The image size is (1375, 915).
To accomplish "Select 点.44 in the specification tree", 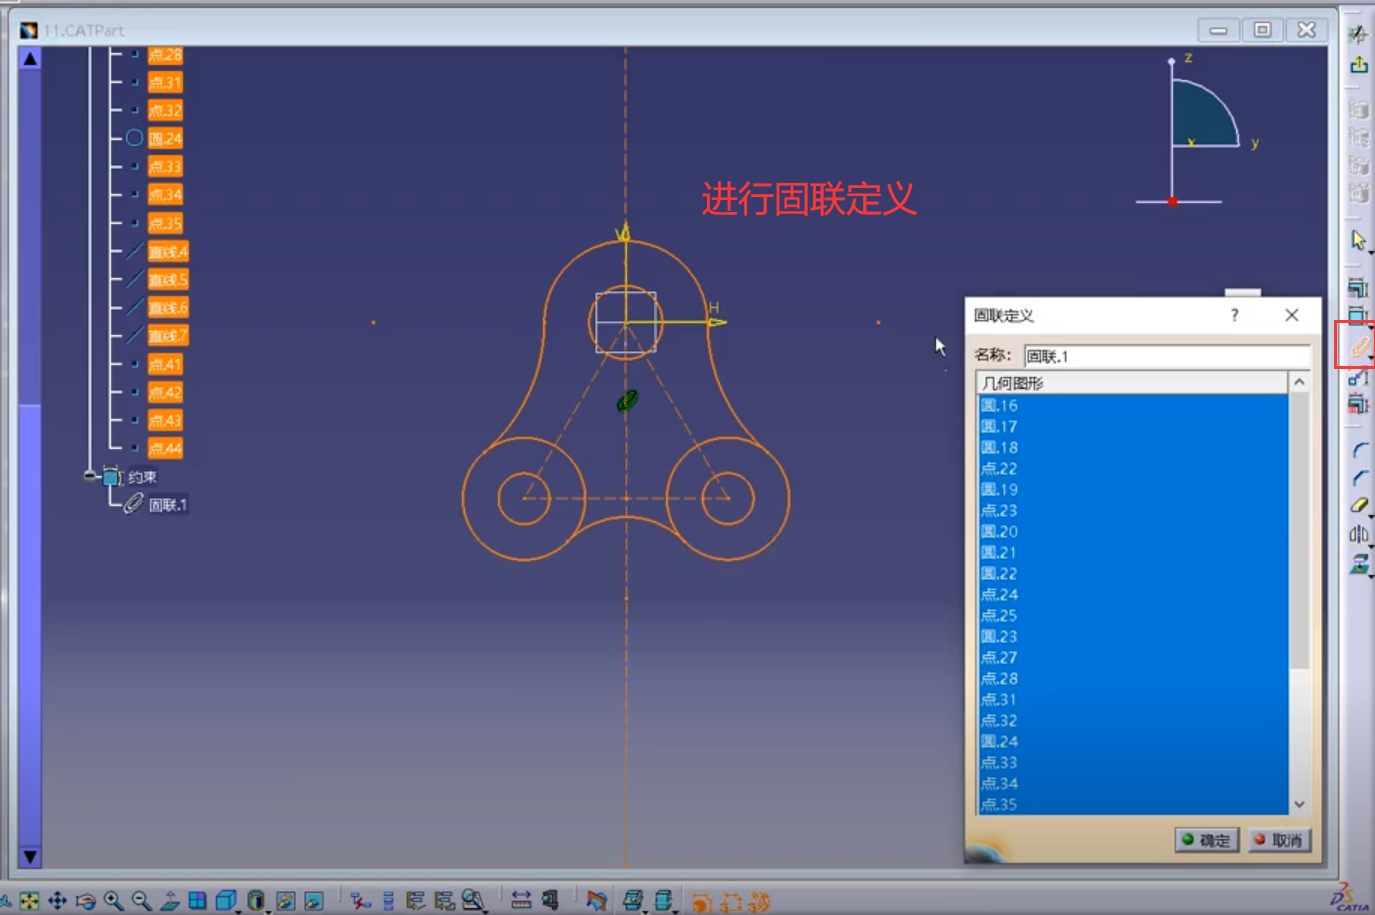I will [165, 448].
